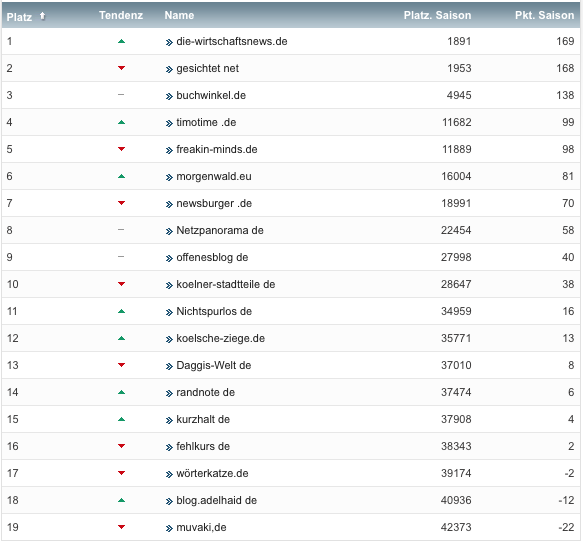Click neutral dash icon for Netzpanorama de
583x543 pixels.
tap(121, 230)
